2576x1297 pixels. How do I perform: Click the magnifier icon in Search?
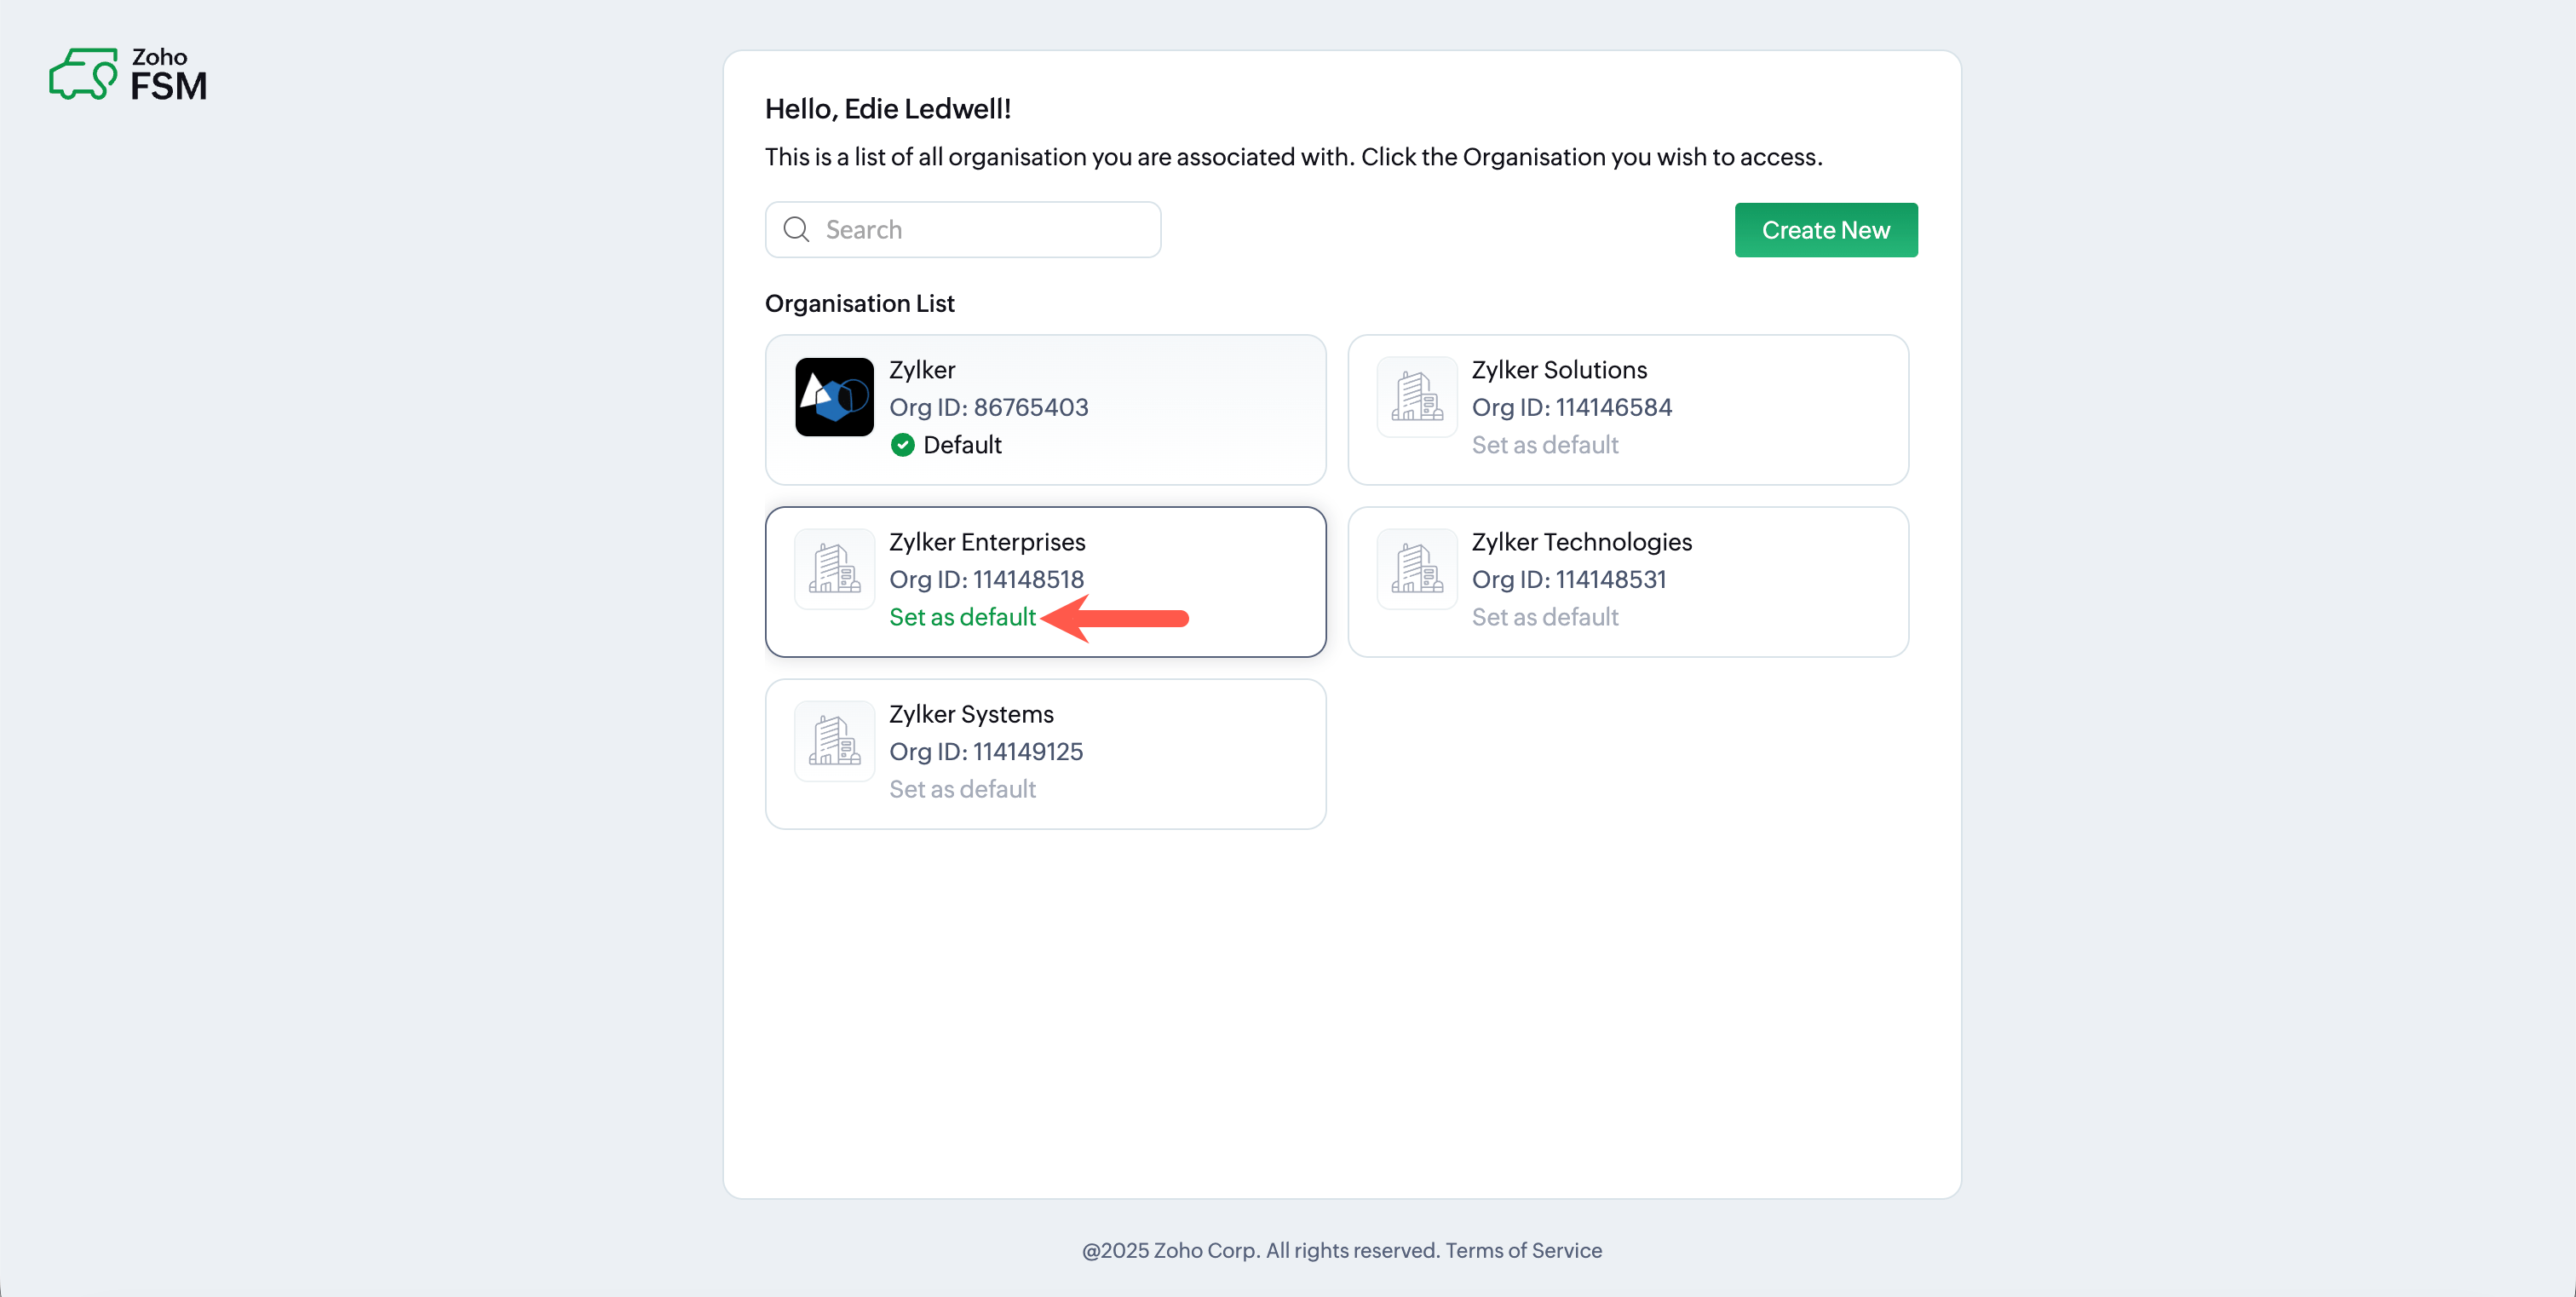pyautogui.click(x=796, y=230)
